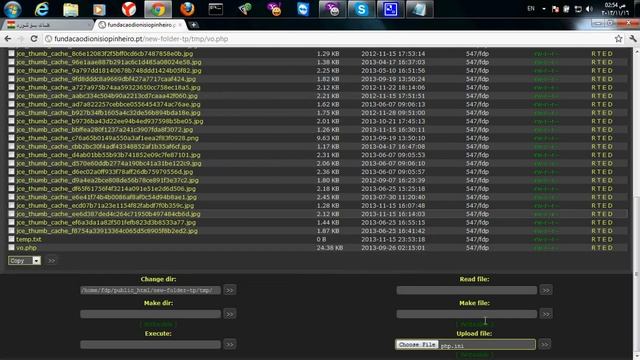Apply the Copy action with arrow button
Image resolution: width=640 pixels, height=360 pixels.
pos(51,260)
